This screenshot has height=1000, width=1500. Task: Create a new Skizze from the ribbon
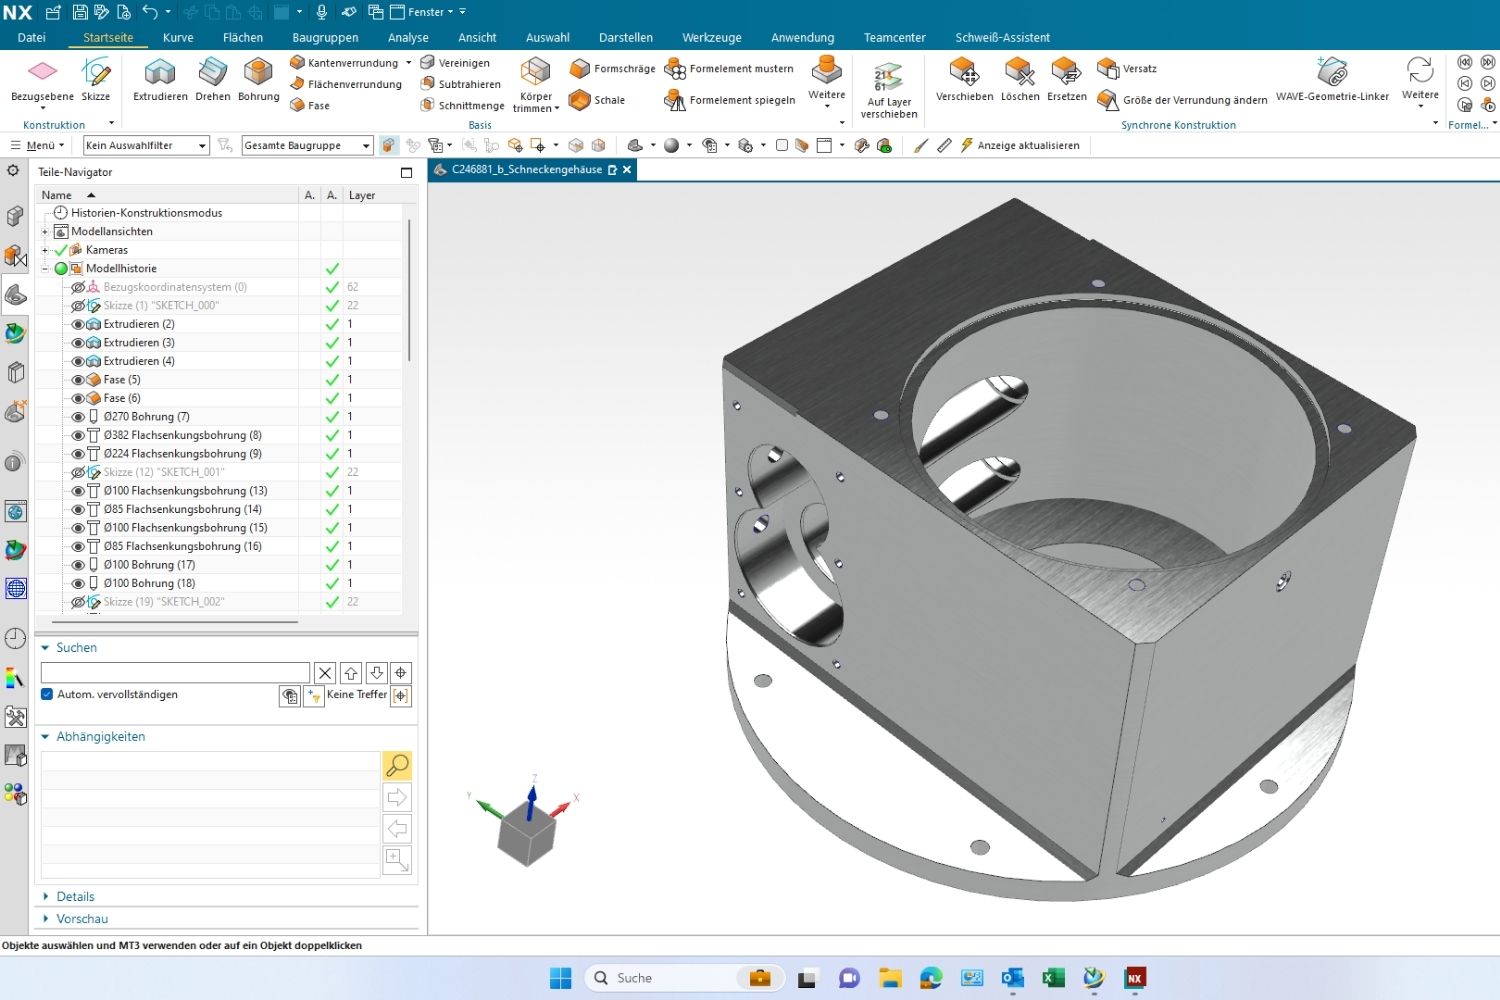(96, 78)
